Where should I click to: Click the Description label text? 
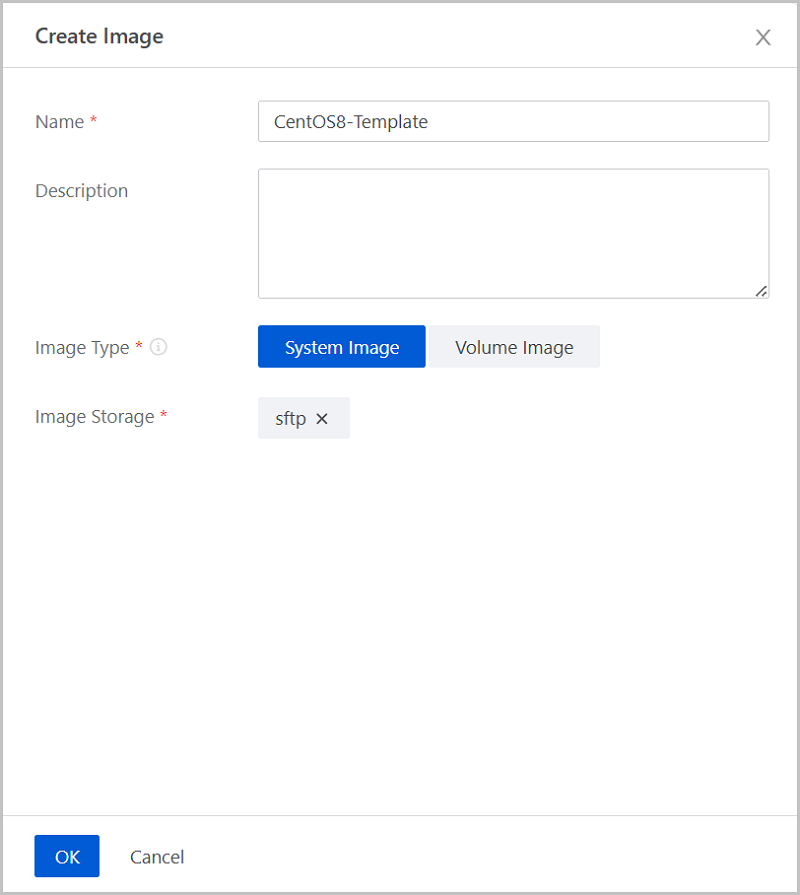(81, 191)
